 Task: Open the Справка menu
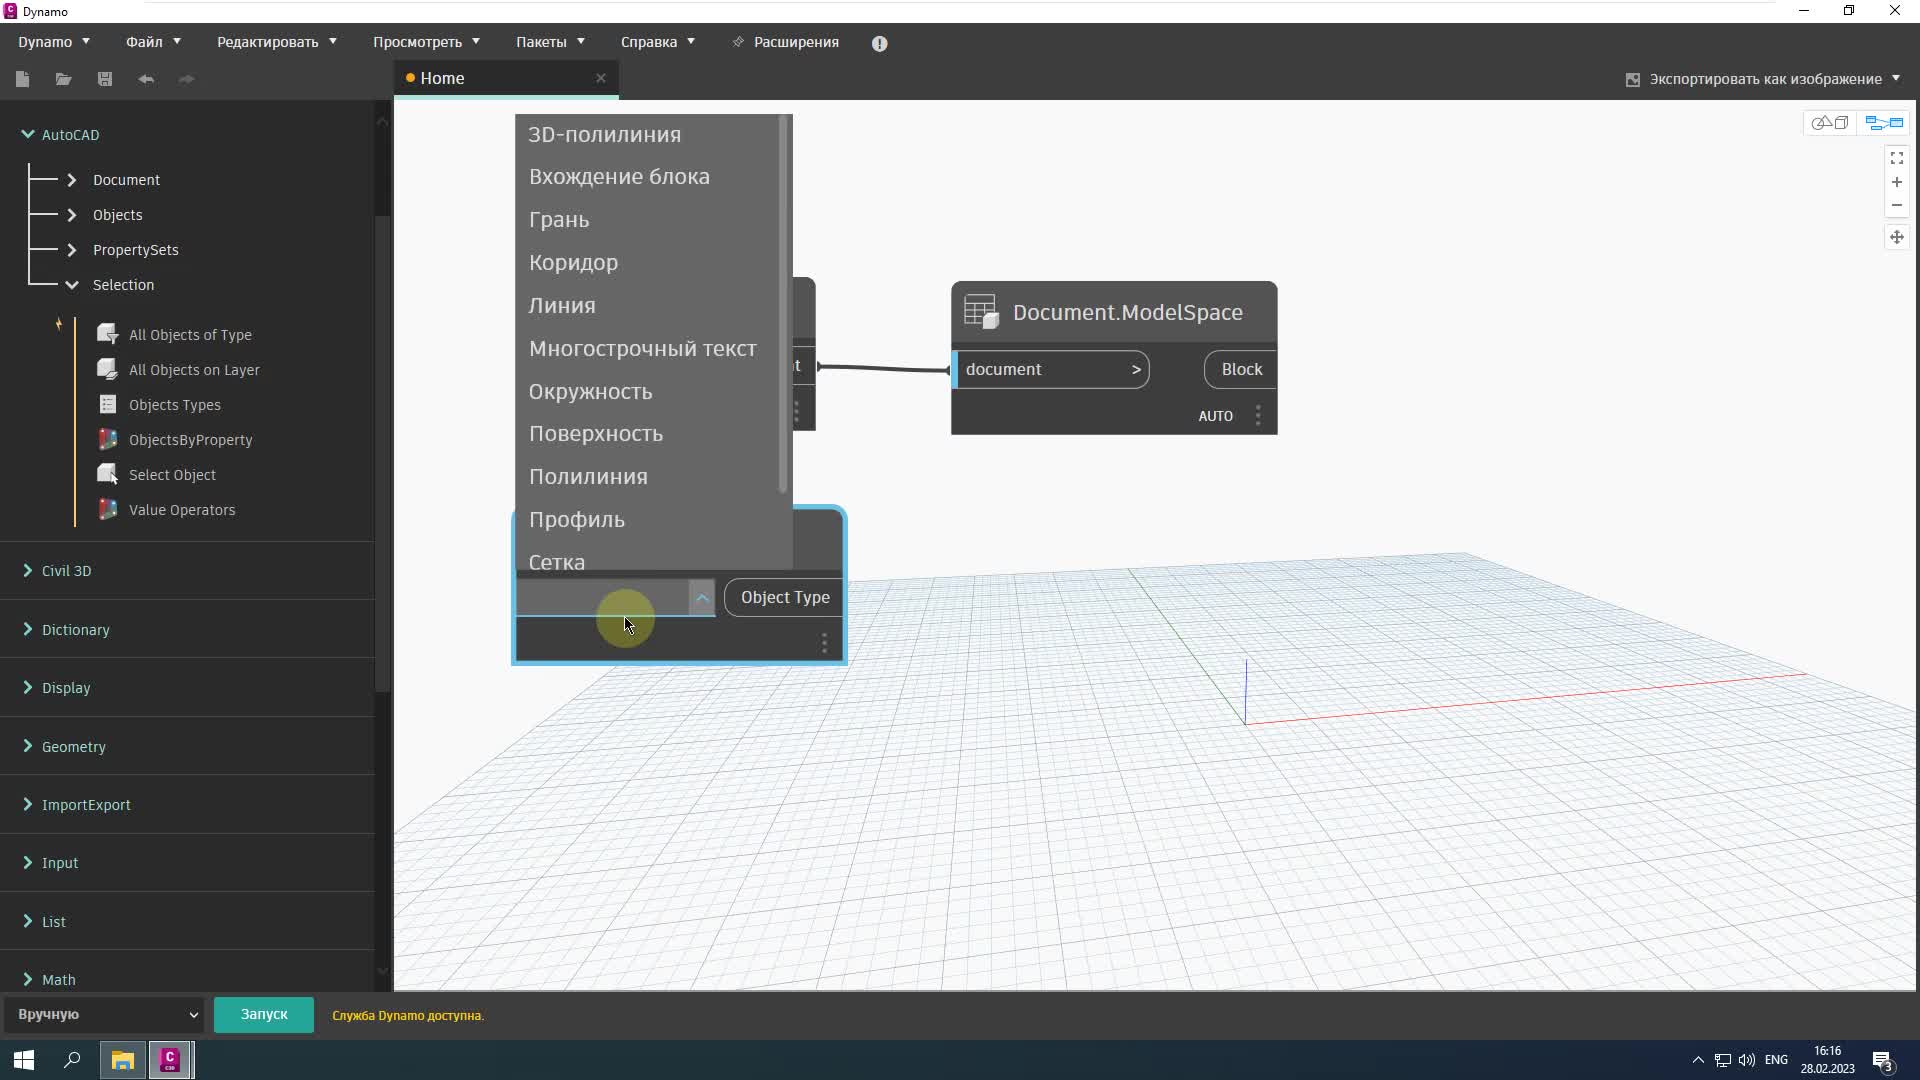pos(658,42)
